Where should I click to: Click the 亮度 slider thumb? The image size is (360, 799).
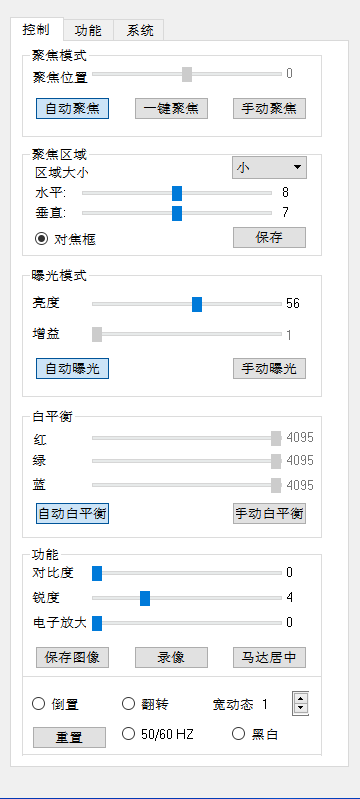click(x=197, y=304)
